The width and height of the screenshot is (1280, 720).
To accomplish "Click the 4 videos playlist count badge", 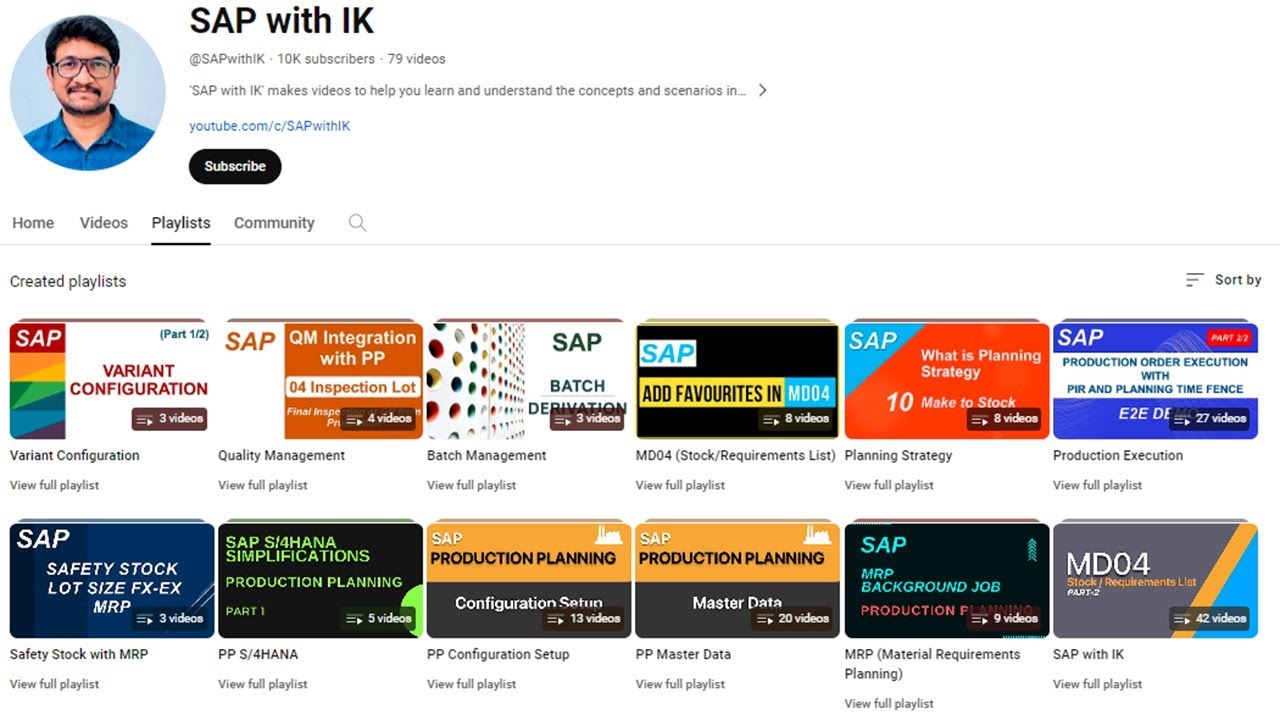I will click(x=378, y=419).
